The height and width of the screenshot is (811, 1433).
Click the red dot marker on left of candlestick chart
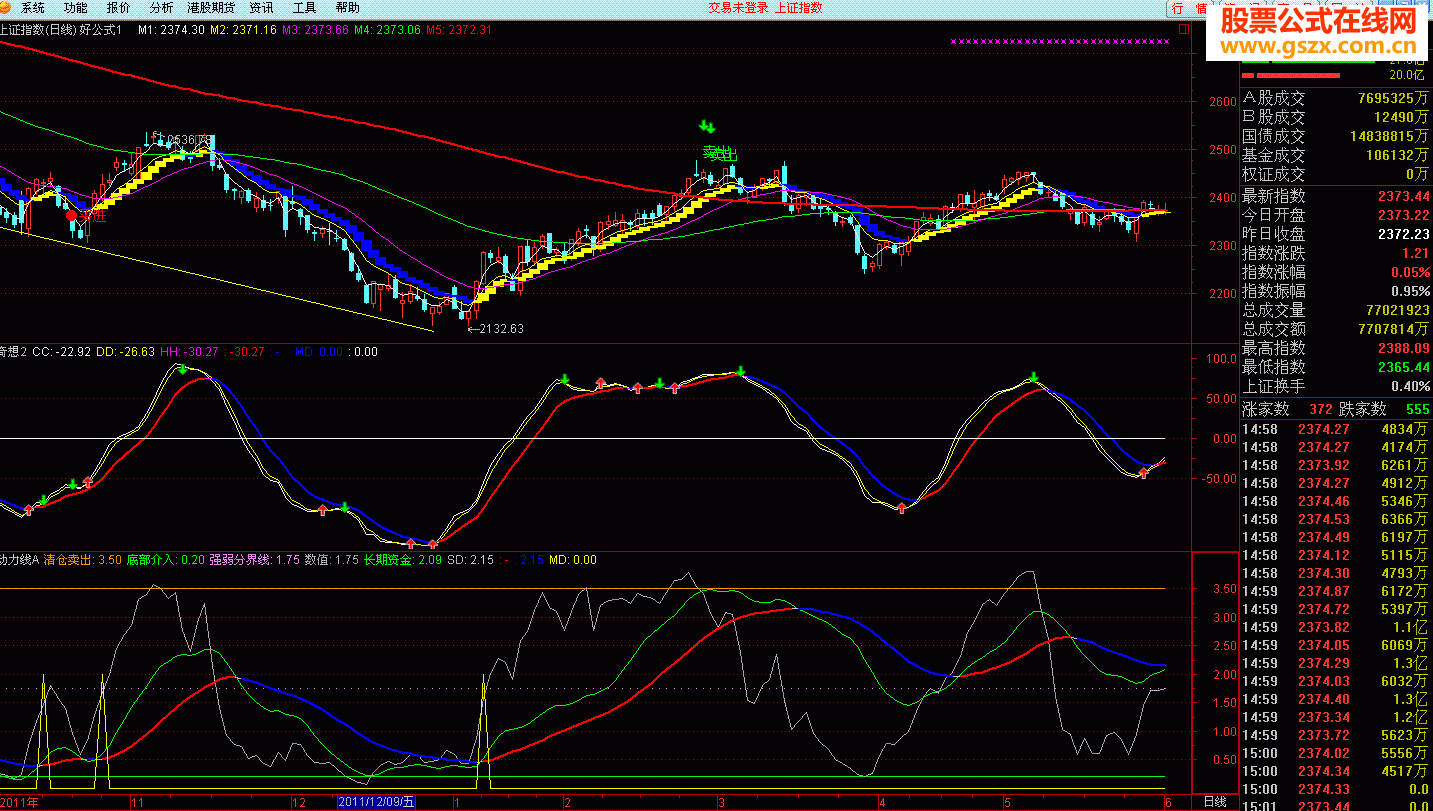71,214
